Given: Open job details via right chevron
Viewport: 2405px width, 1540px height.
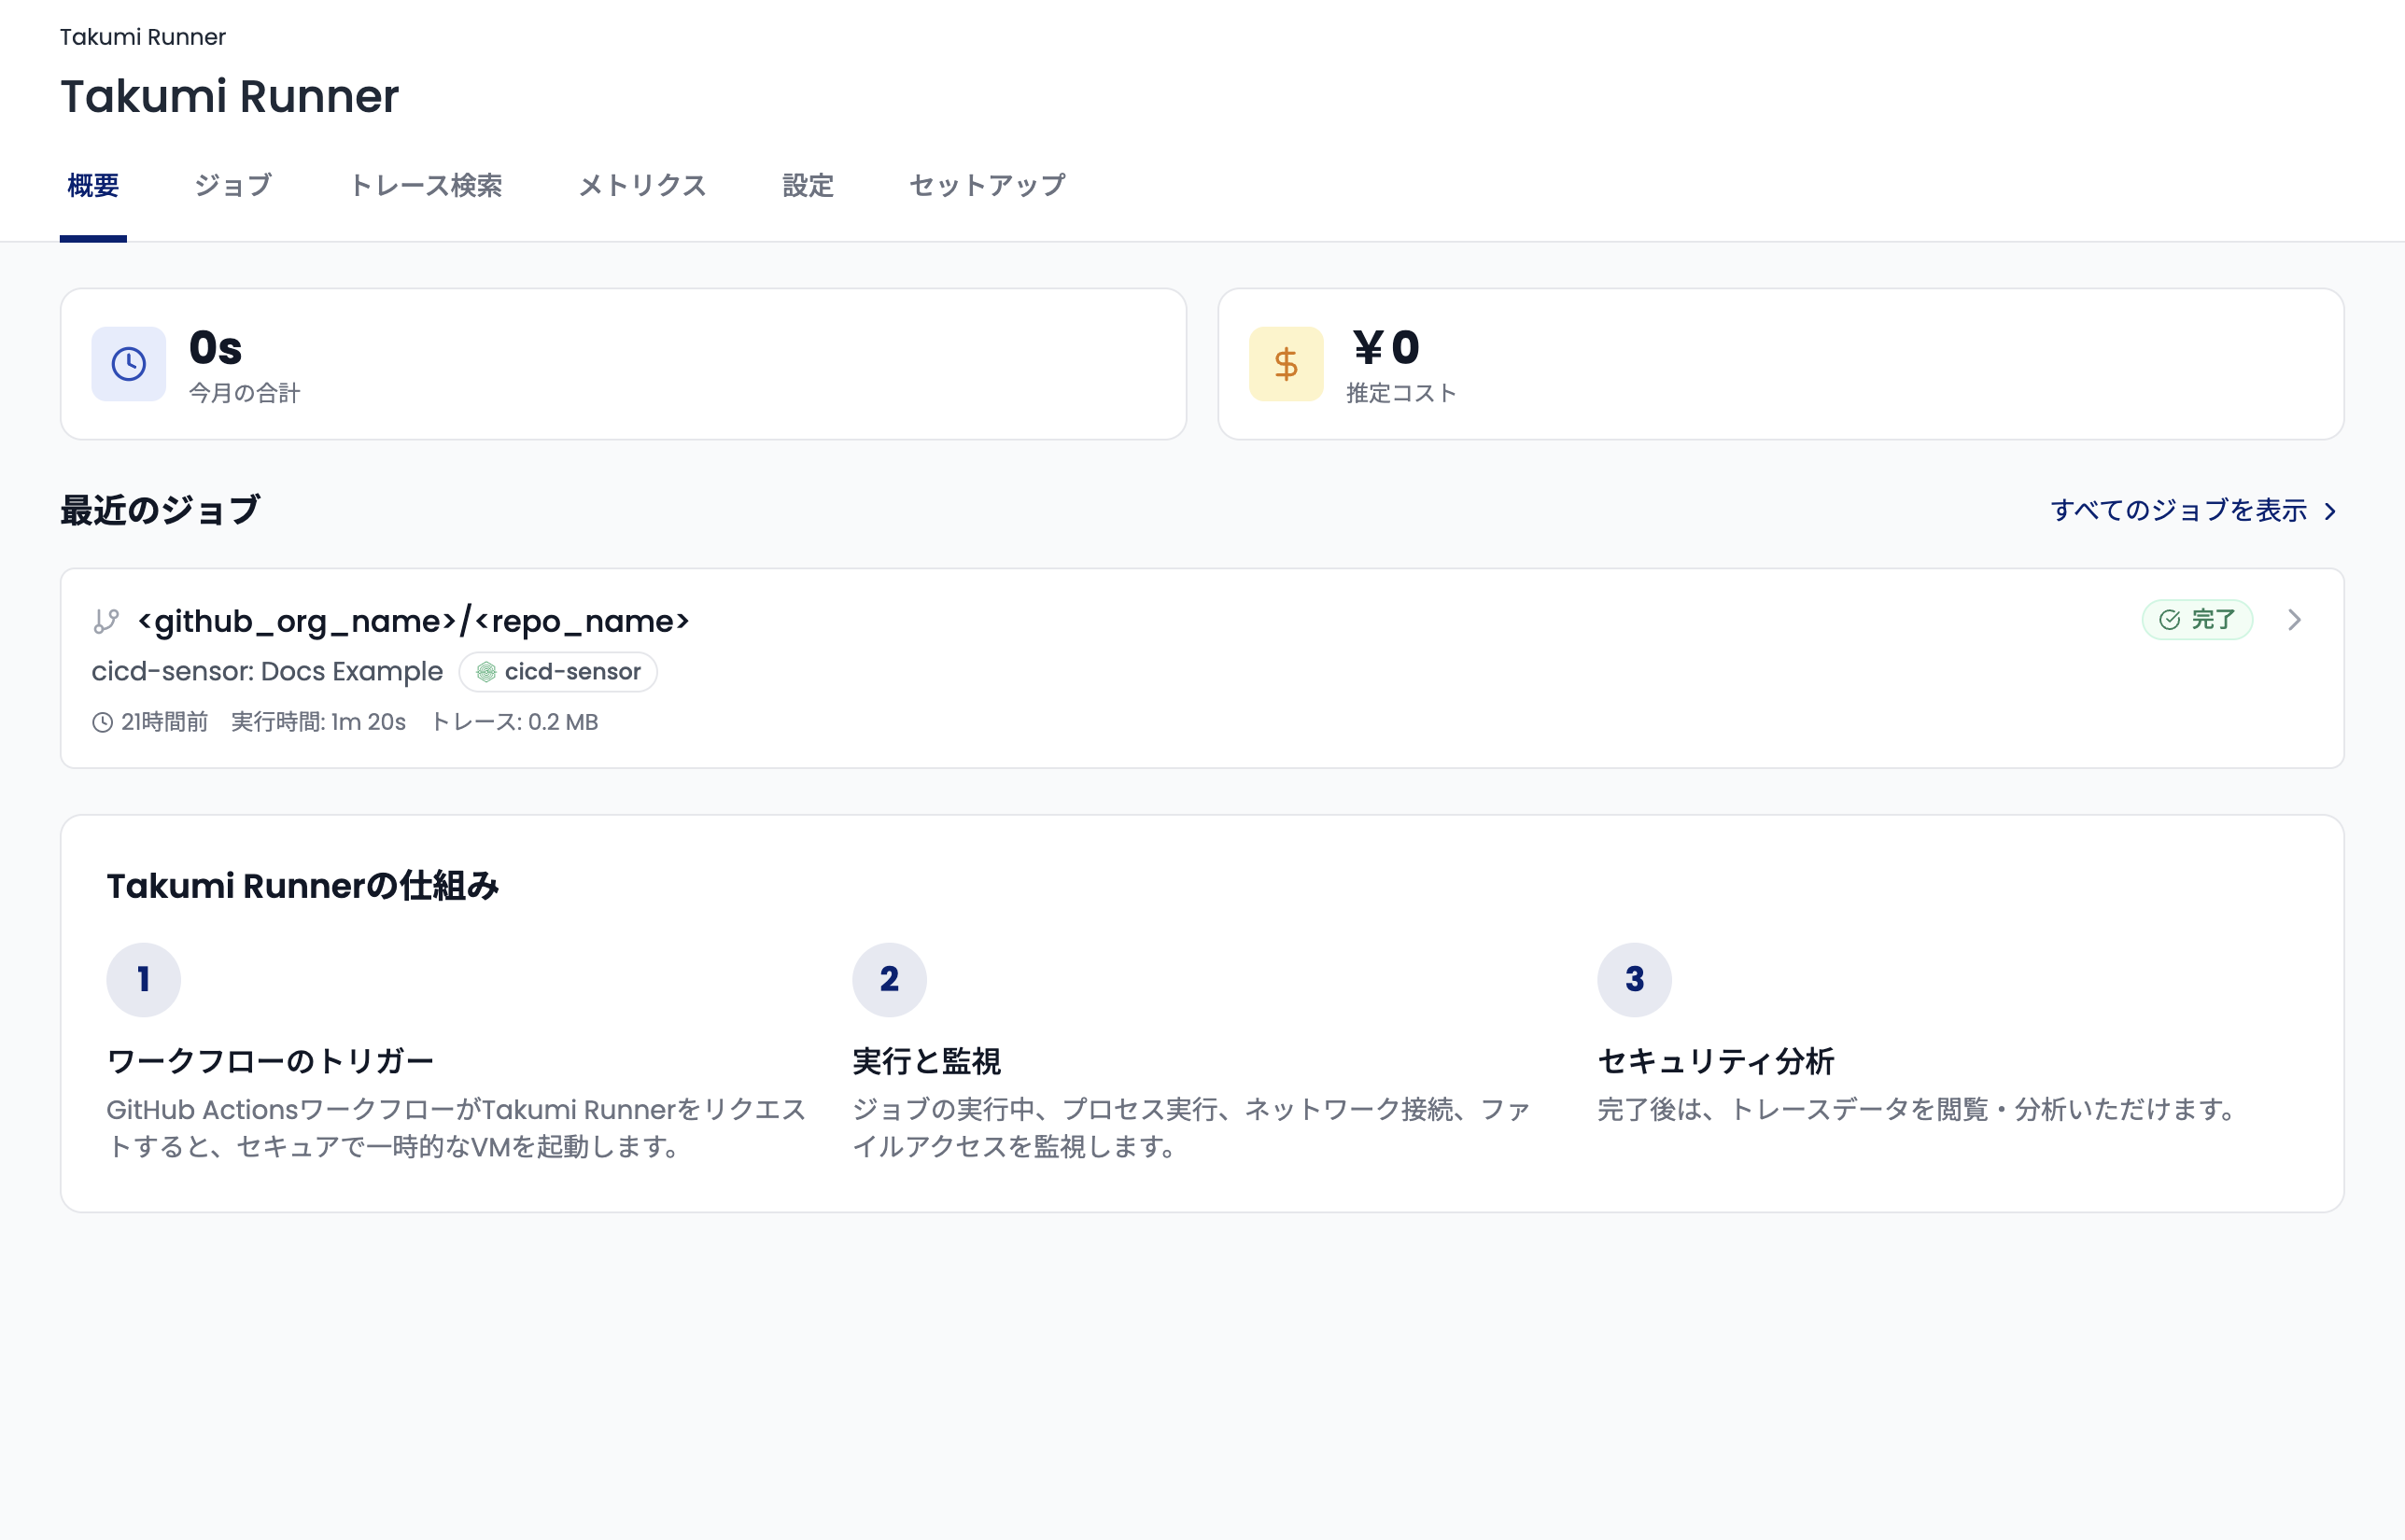Looking at the screenshot, I should pos(2295,620).
